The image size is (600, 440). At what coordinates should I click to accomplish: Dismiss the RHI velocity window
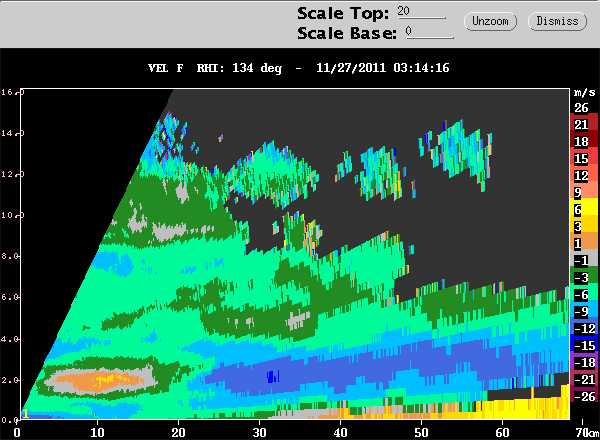[557, 21]
